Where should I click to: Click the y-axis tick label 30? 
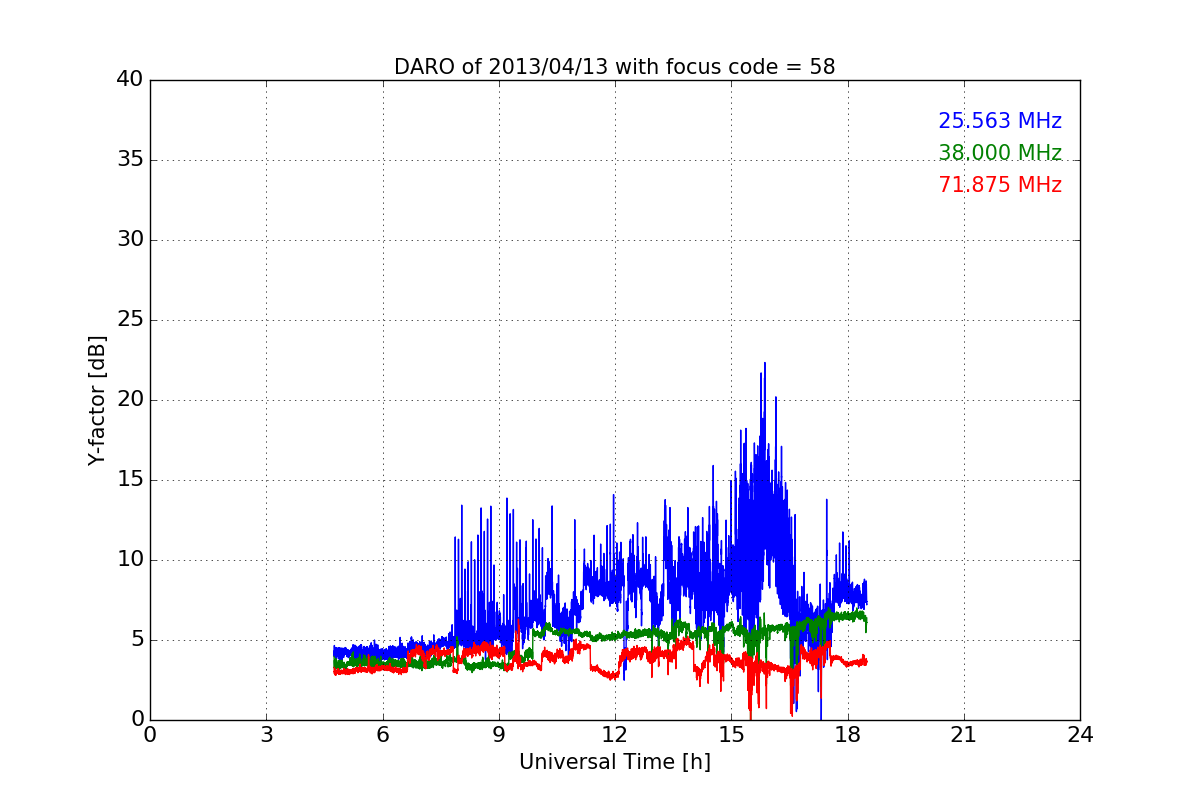tap(130, 240)
